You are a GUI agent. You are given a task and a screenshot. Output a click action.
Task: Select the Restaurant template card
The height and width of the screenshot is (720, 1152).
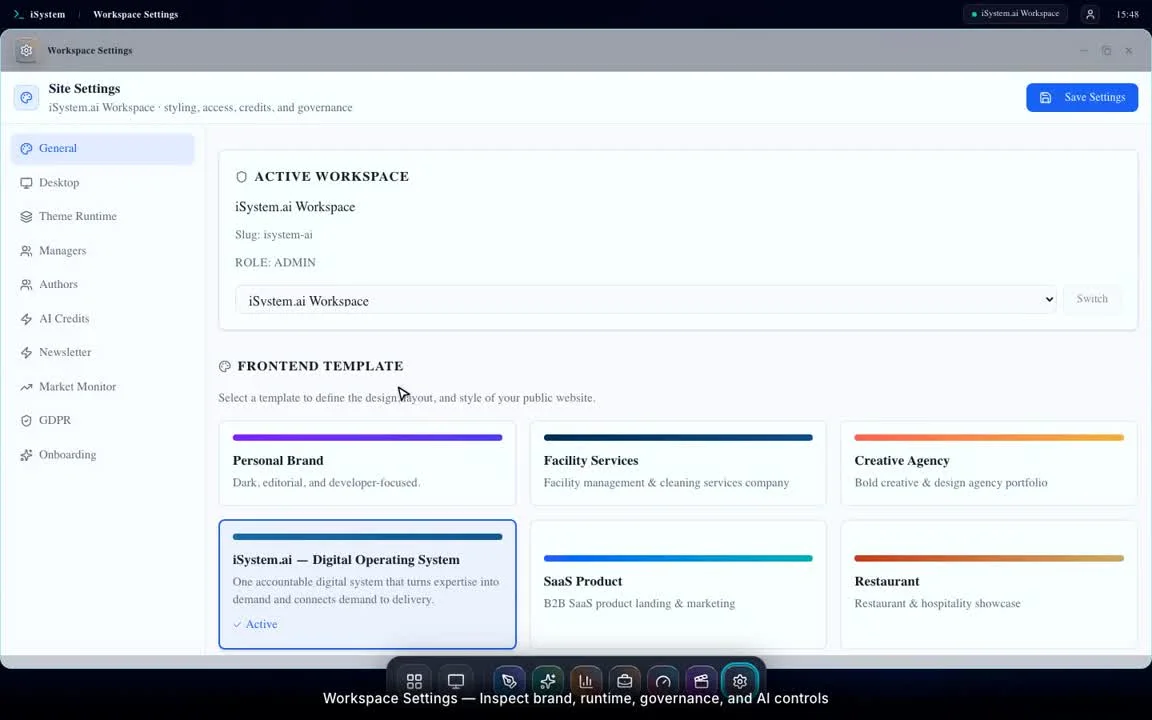[x=989, y=584]
